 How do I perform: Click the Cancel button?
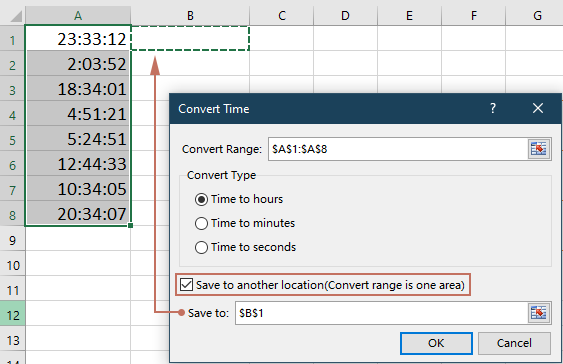(x=514, y=343)
